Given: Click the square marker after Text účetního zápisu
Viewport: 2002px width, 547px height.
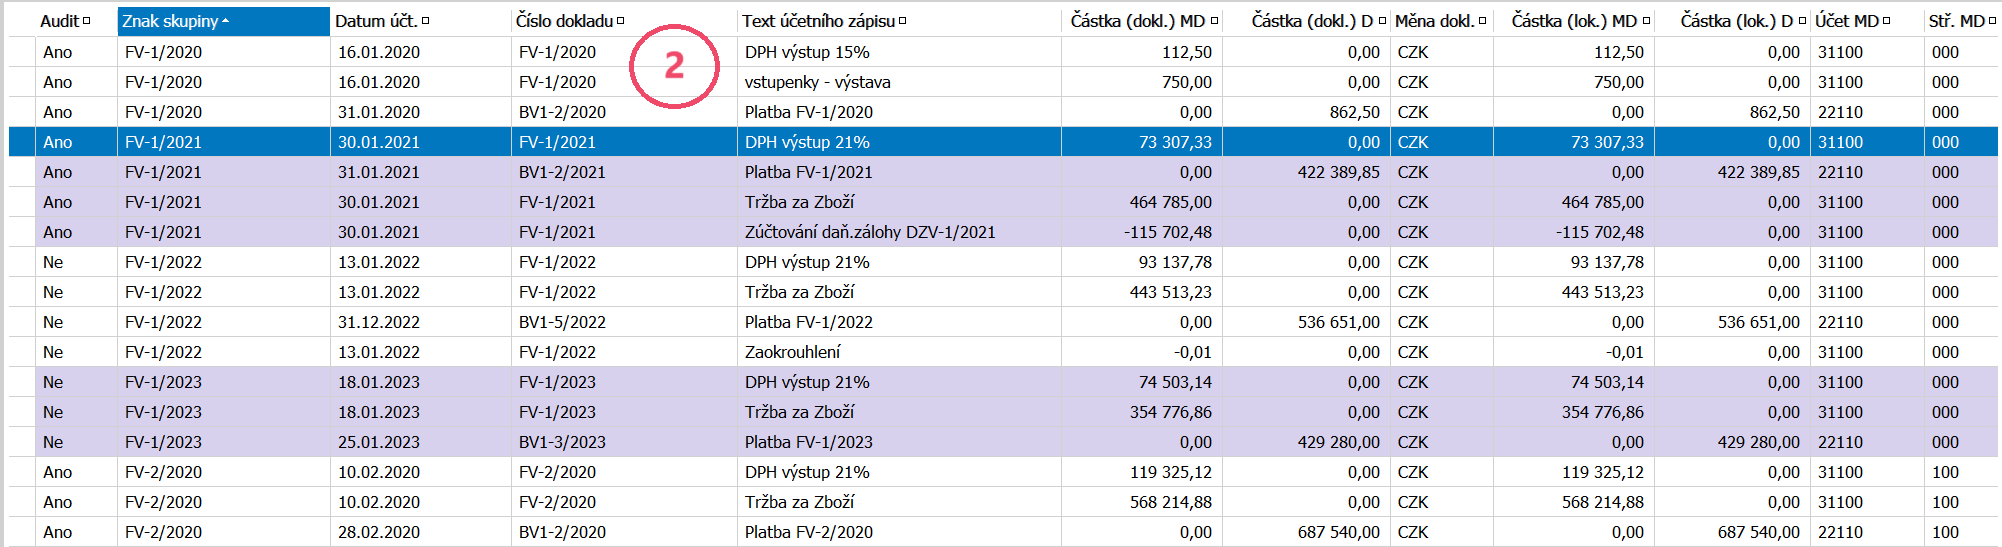Looking at the screenshot, I should pyautogui.click(x=902, y=21).
